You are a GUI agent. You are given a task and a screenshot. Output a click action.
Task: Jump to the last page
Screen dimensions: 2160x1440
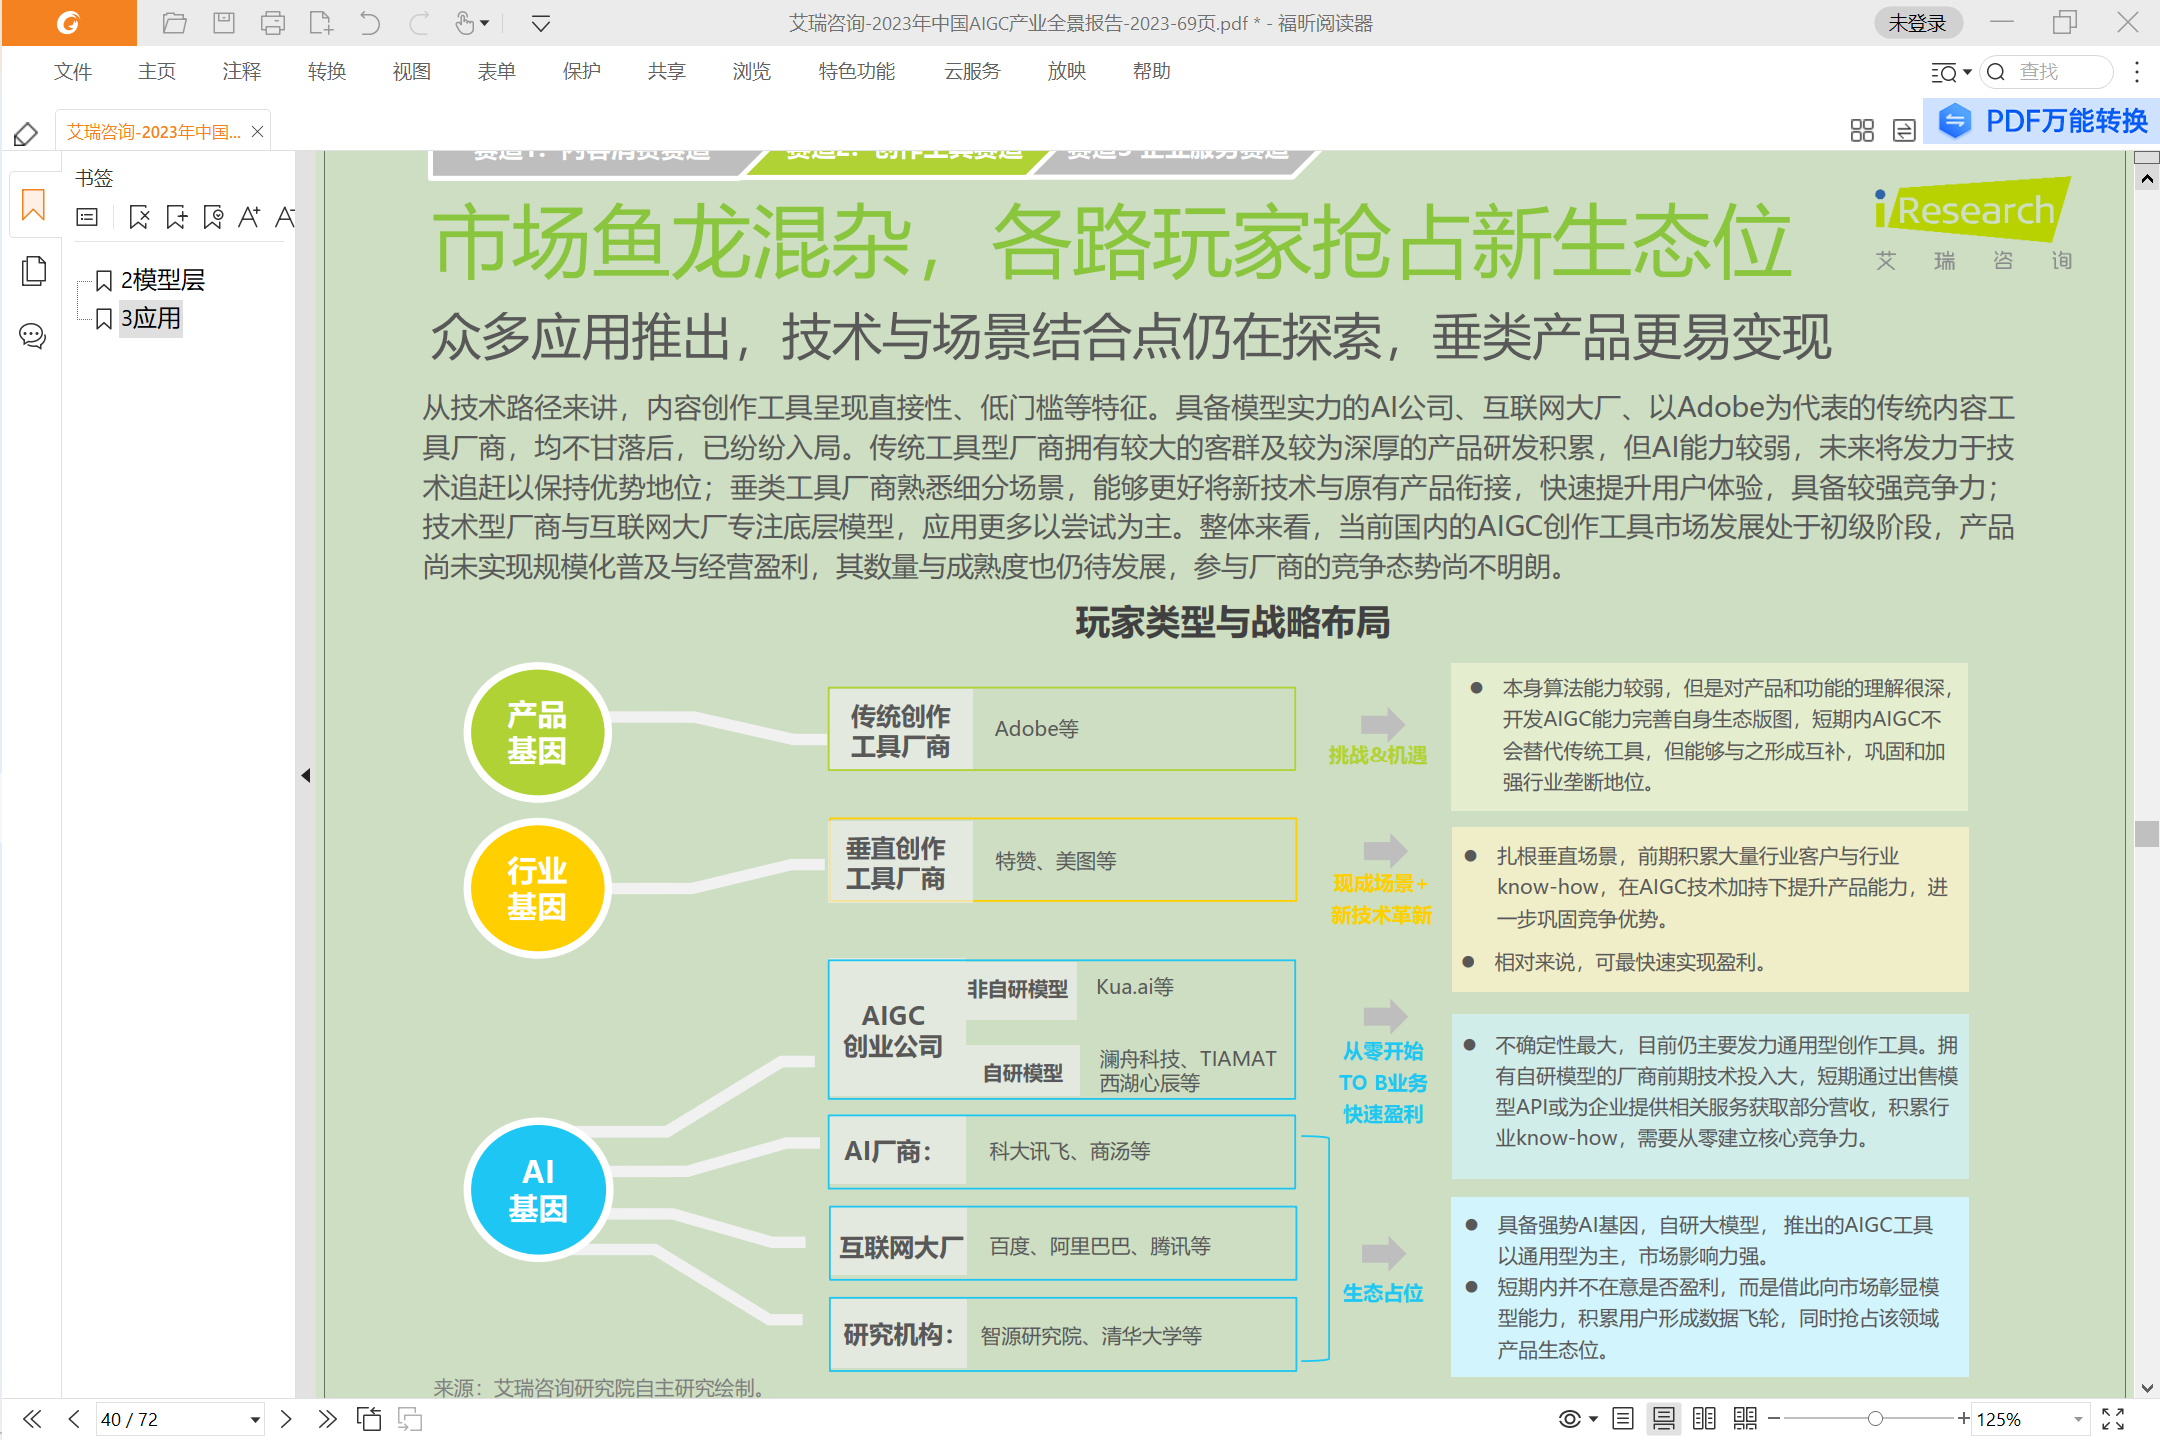tap(327, 1419)
